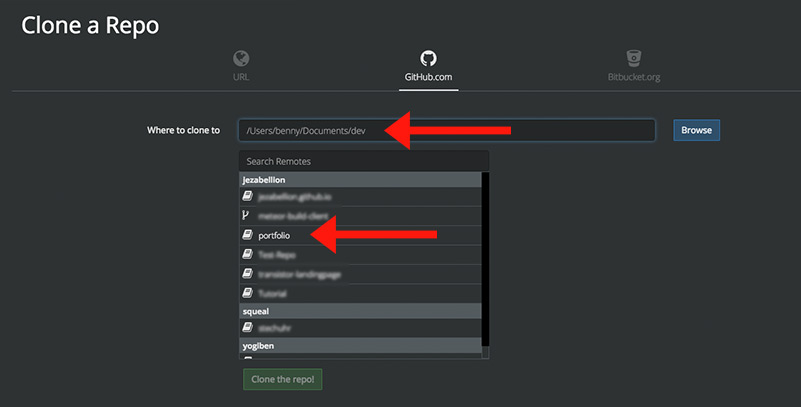Click the repo icon under squeal group
801x407 pixels.
pyautogui.click(x=247, y=327)
